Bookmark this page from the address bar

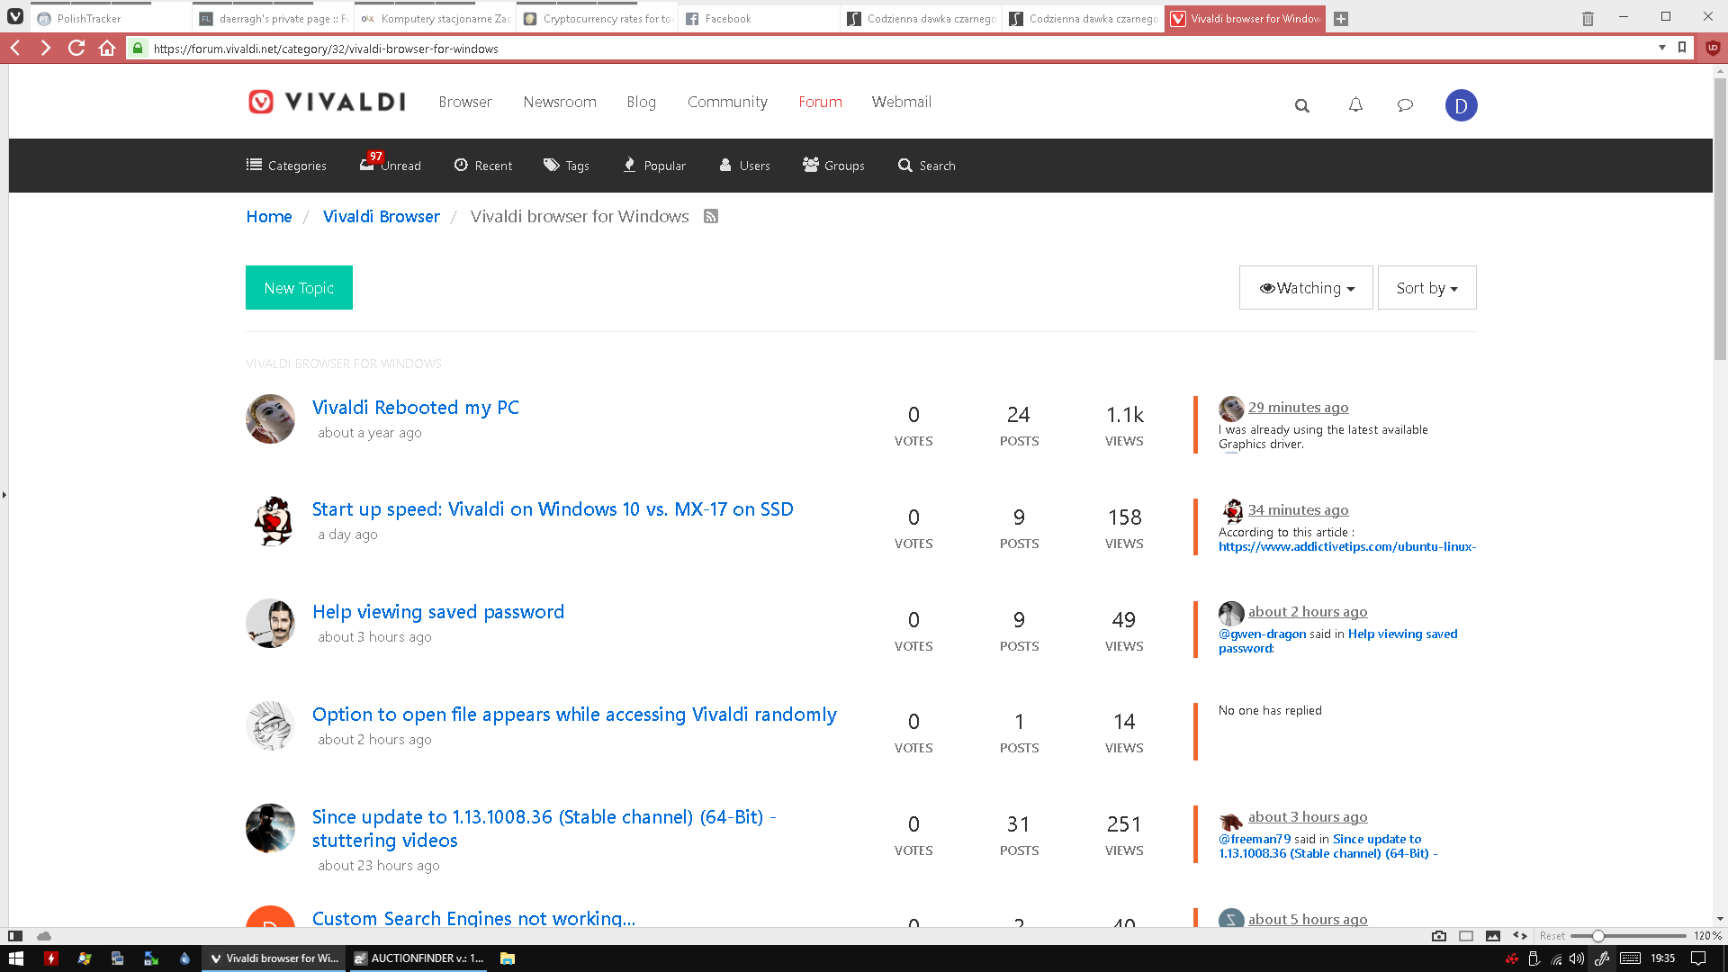(x=1682, y=47)
